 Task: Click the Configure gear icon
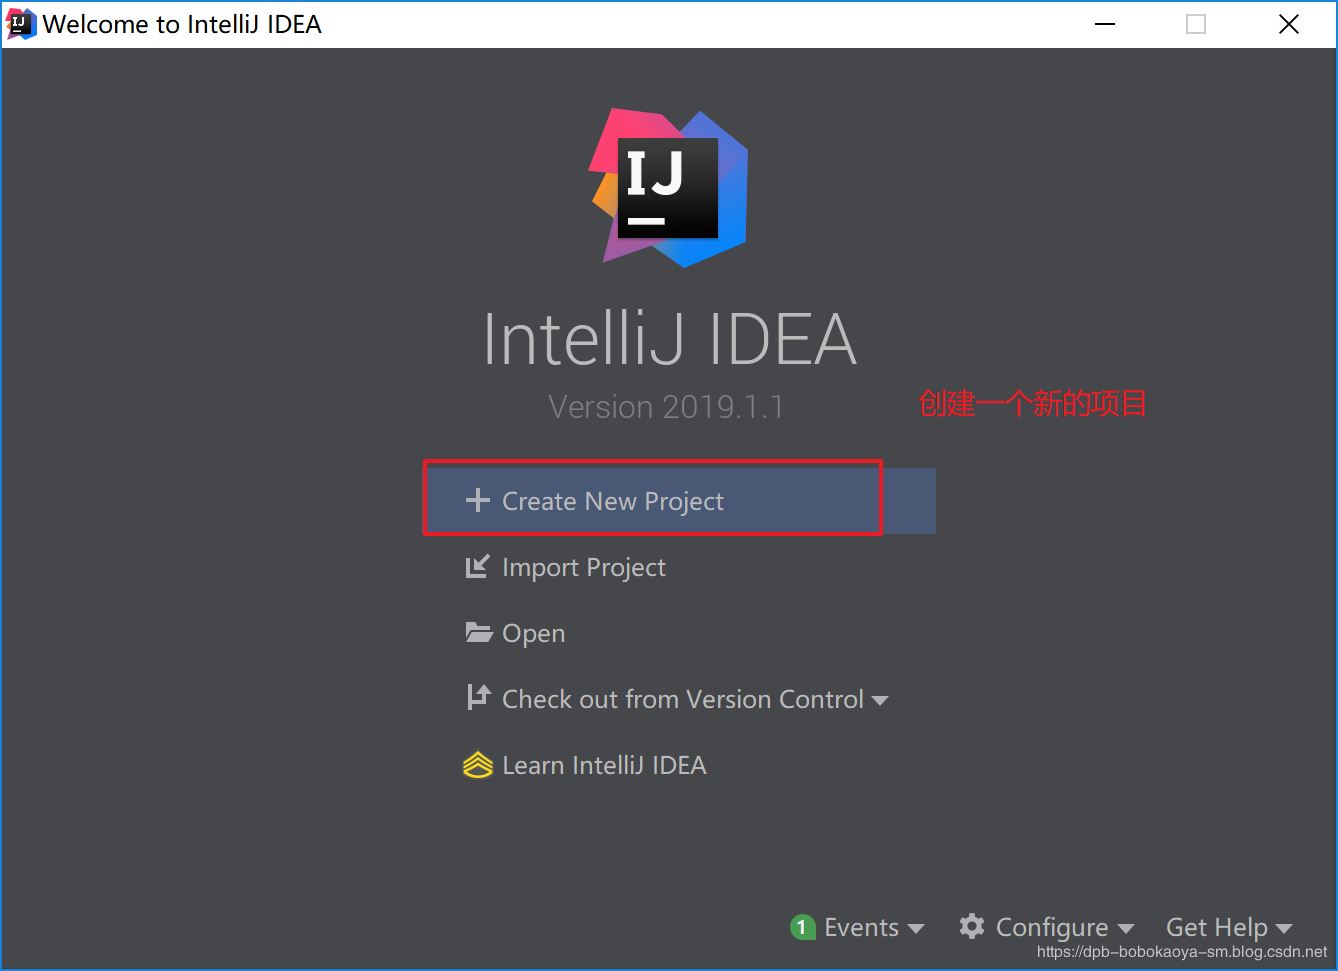tap(972, 926)
